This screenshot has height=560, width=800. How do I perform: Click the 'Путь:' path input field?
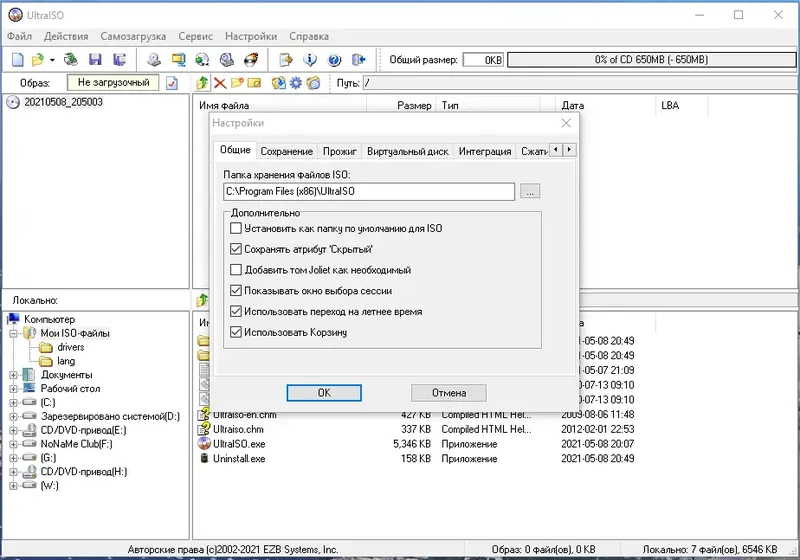(x=580, y=83)
